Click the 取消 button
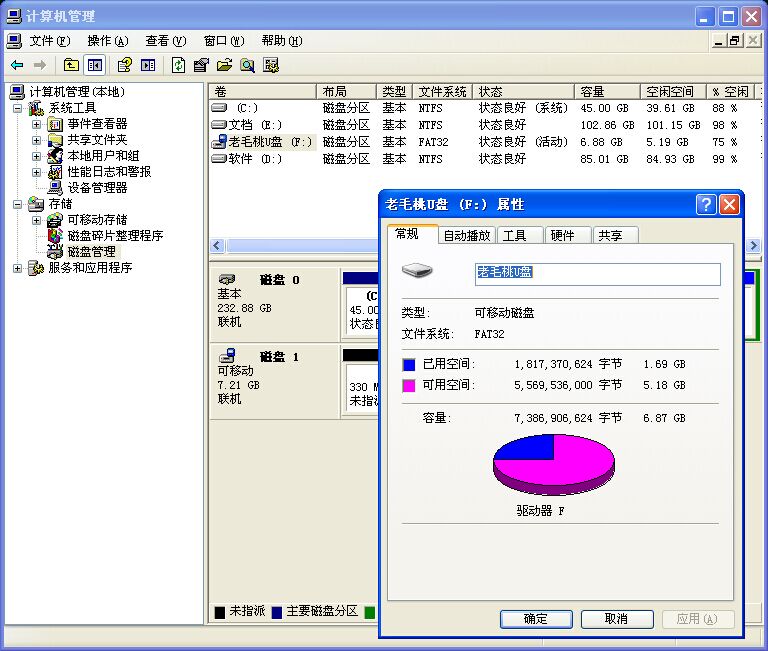 click(616, 619)
